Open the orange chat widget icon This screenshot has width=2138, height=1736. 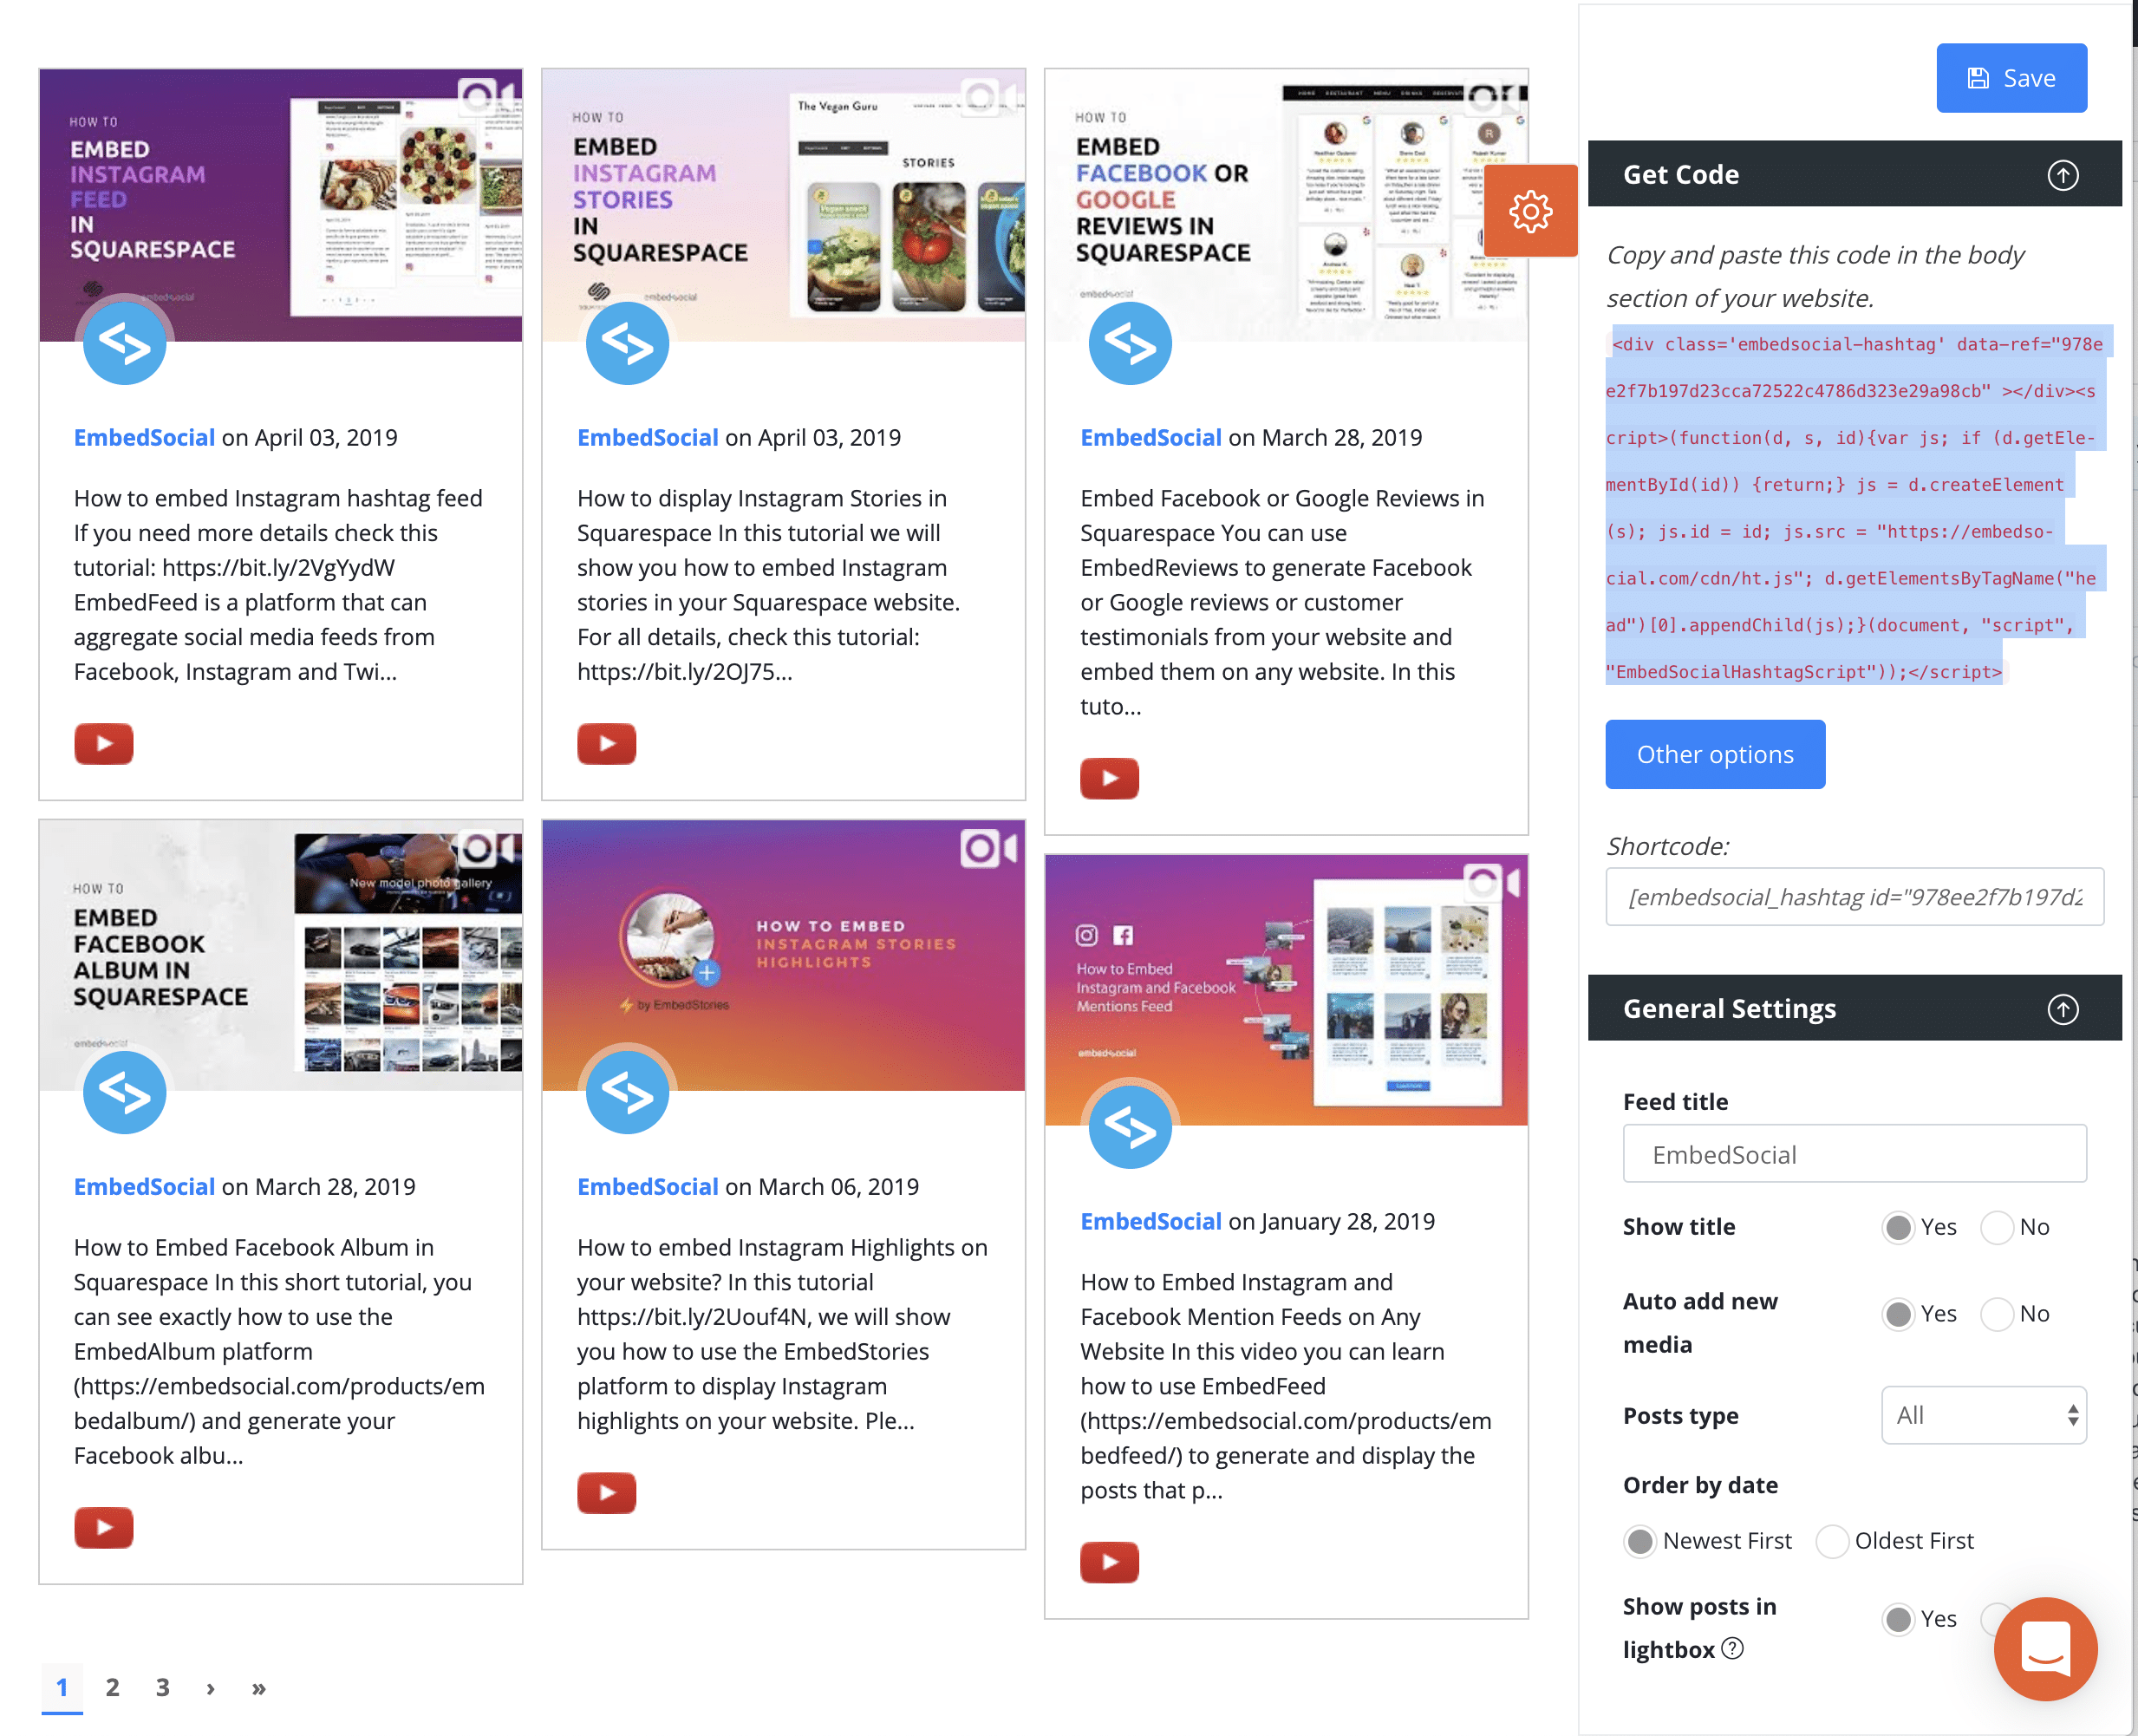[x=2045, y=1648]
